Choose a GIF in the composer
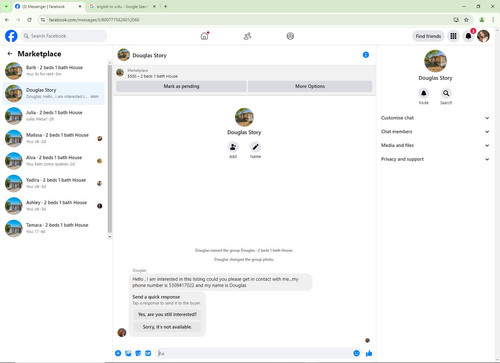Viewport: 500px width, 363px height. [148, 353]
